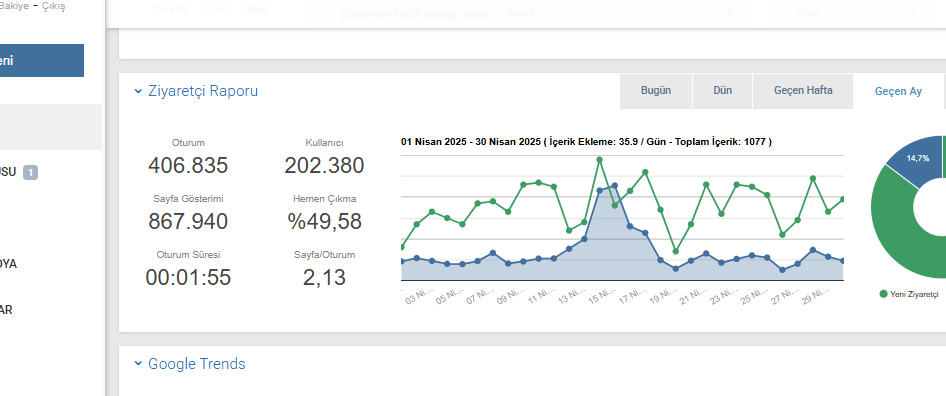Screen dimensions: 946x396
Task: Click the Hemen Çıkma label
Action: [325, 199]
